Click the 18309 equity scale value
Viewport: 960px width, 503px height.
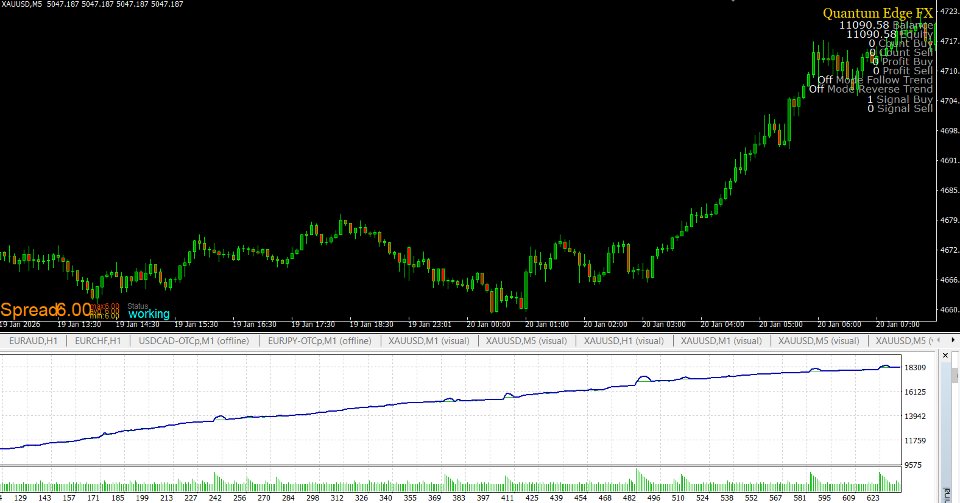[915, 368]
